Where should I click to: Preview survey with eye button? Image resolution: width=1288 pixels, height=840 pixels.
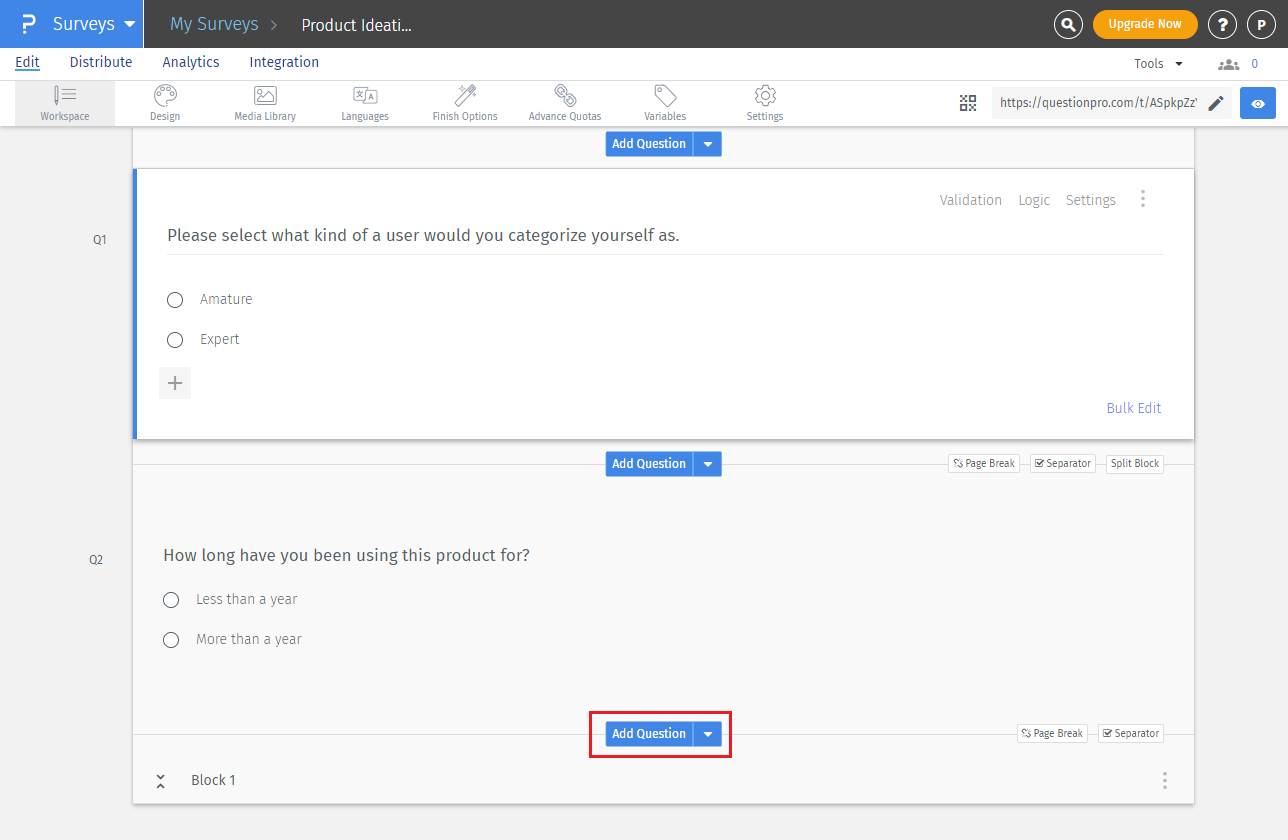coord(1258,103)
